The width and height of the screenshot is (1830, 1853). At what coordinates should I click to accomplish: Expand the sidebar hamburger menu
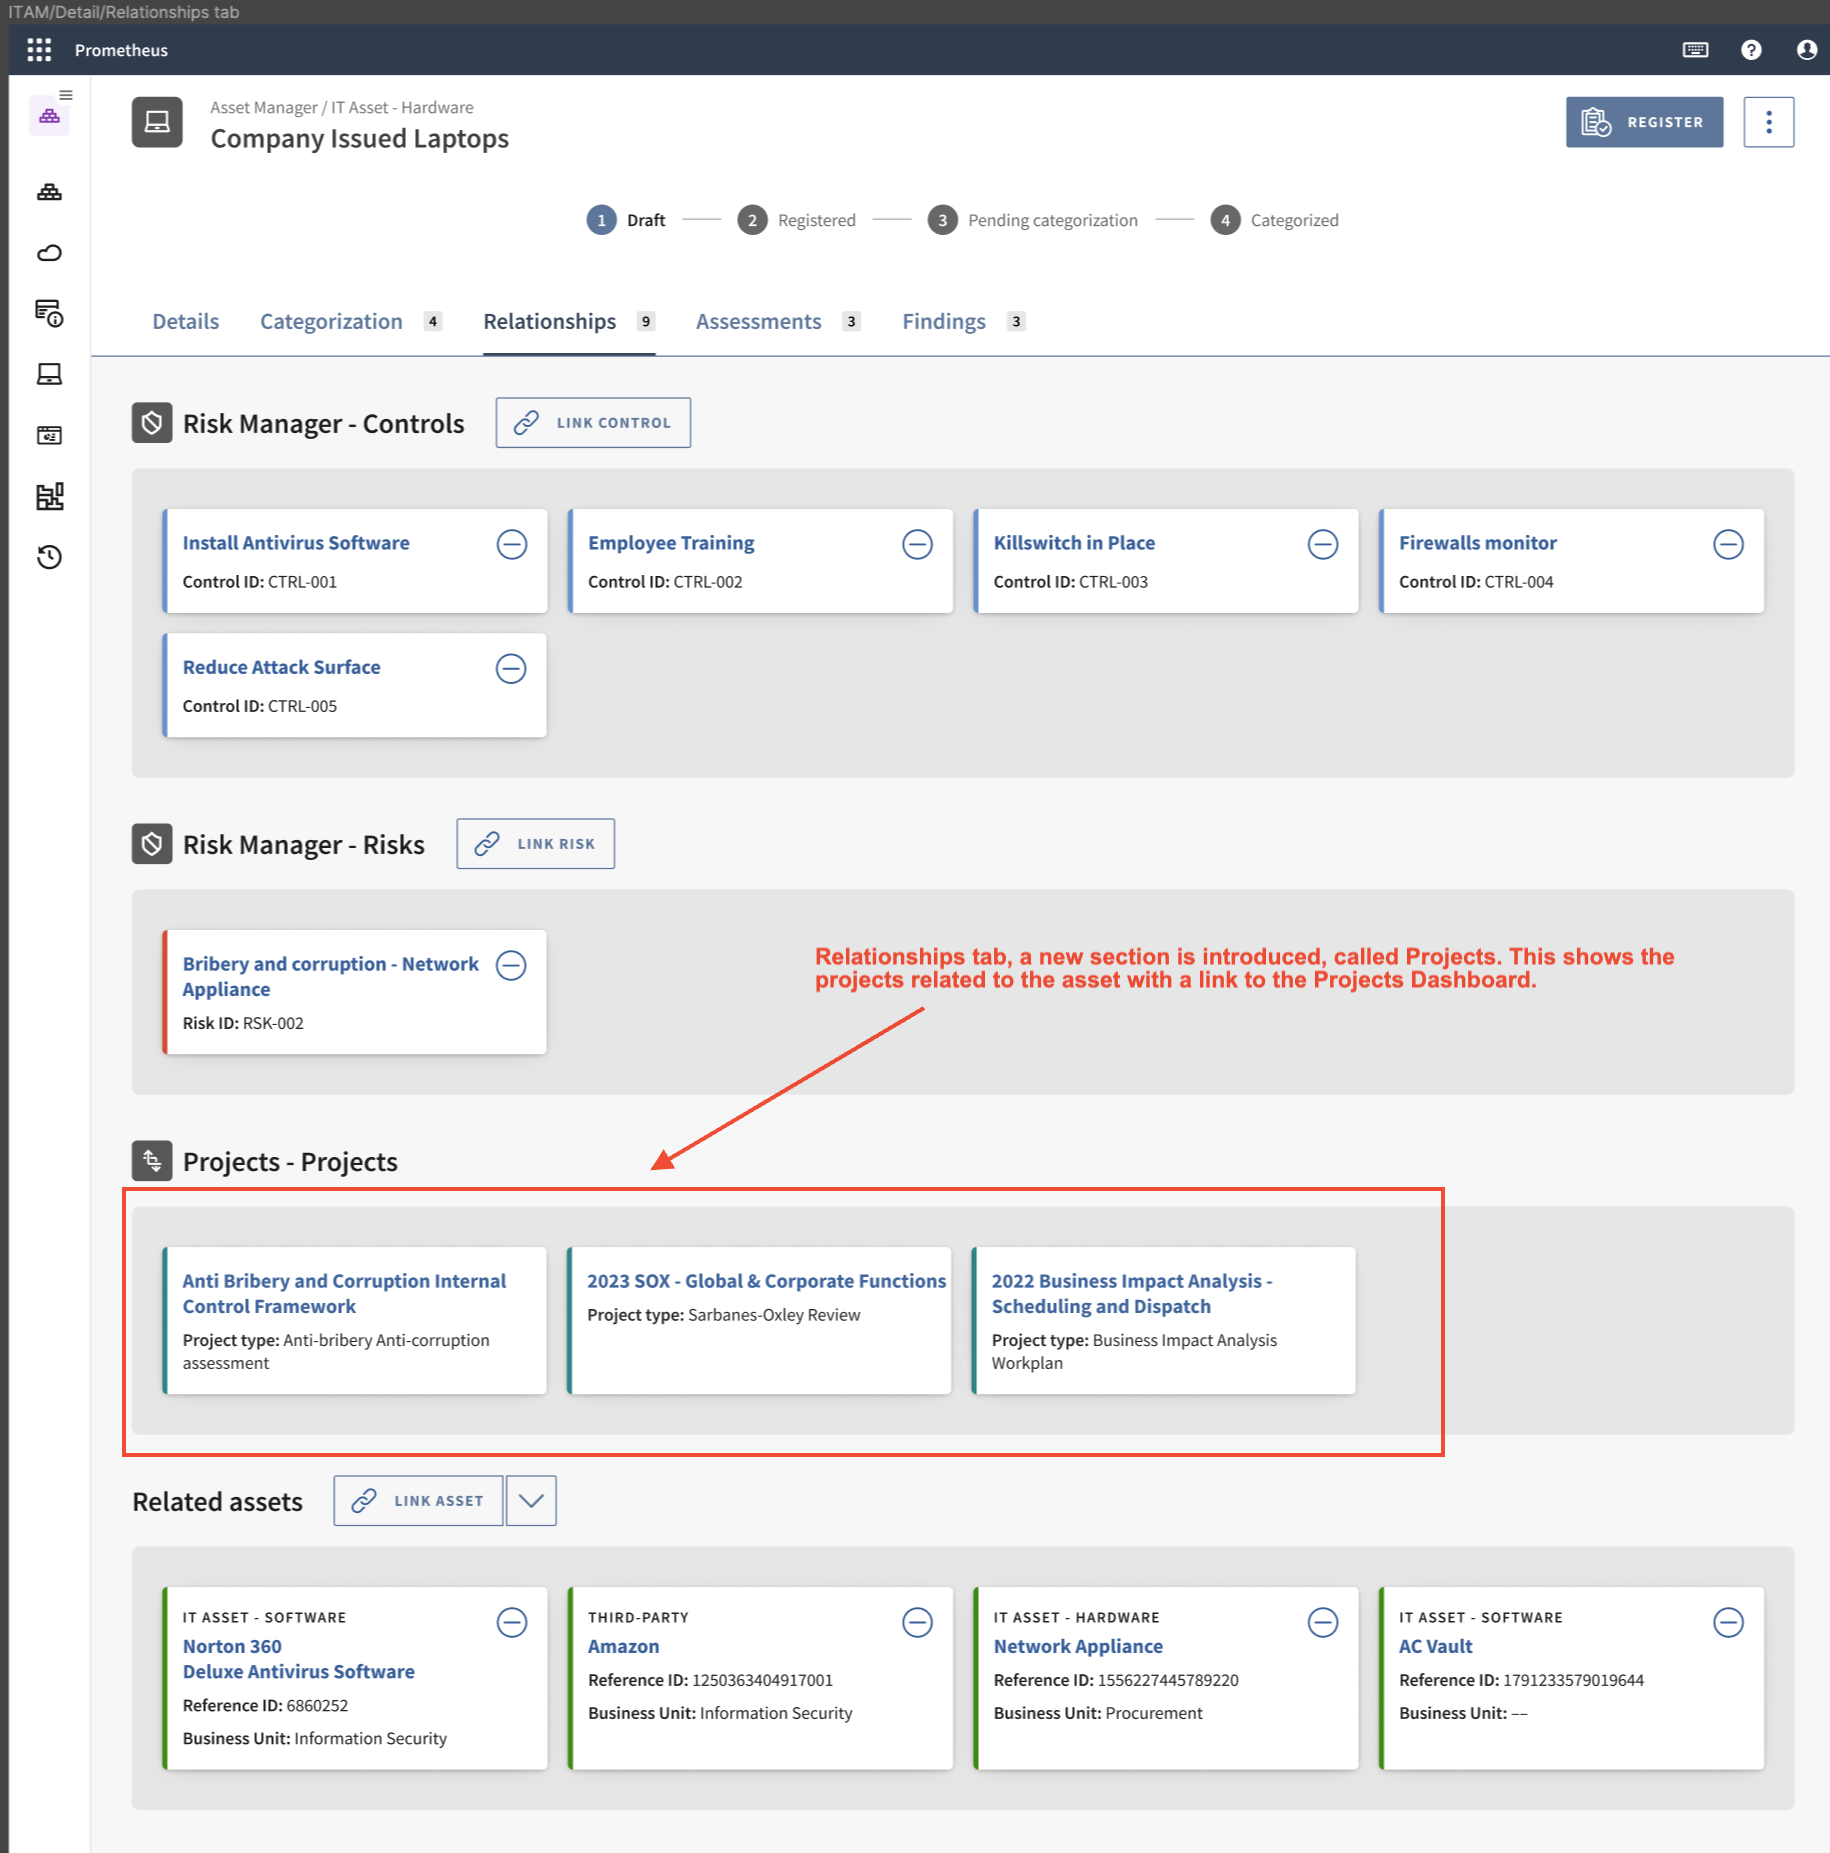(66, 95)
